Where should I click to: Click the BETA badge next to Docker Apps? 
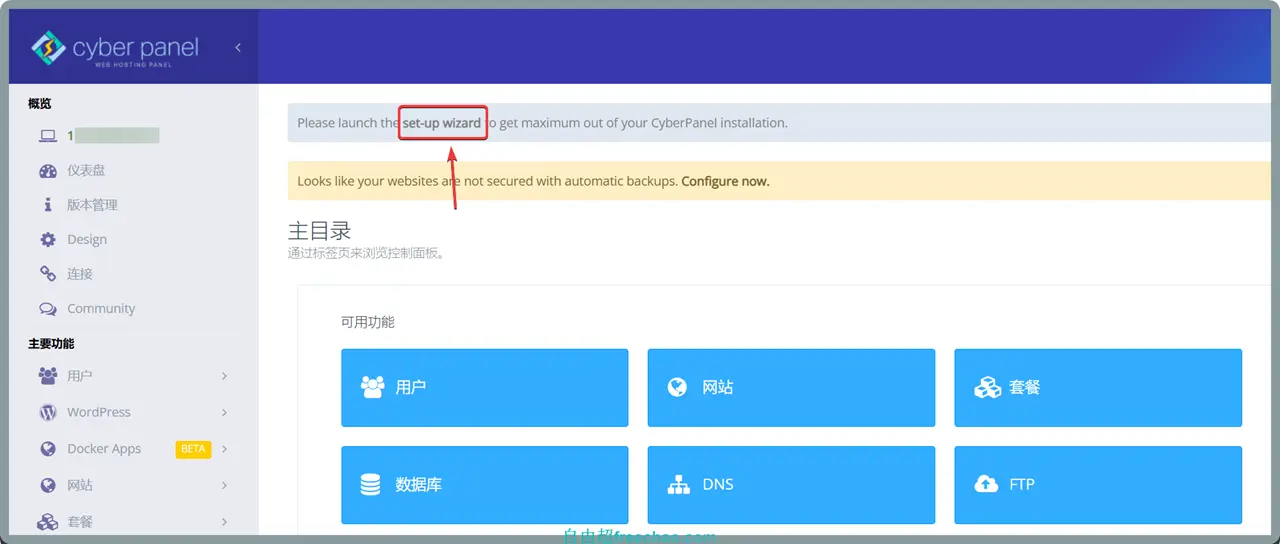point(192,449)
